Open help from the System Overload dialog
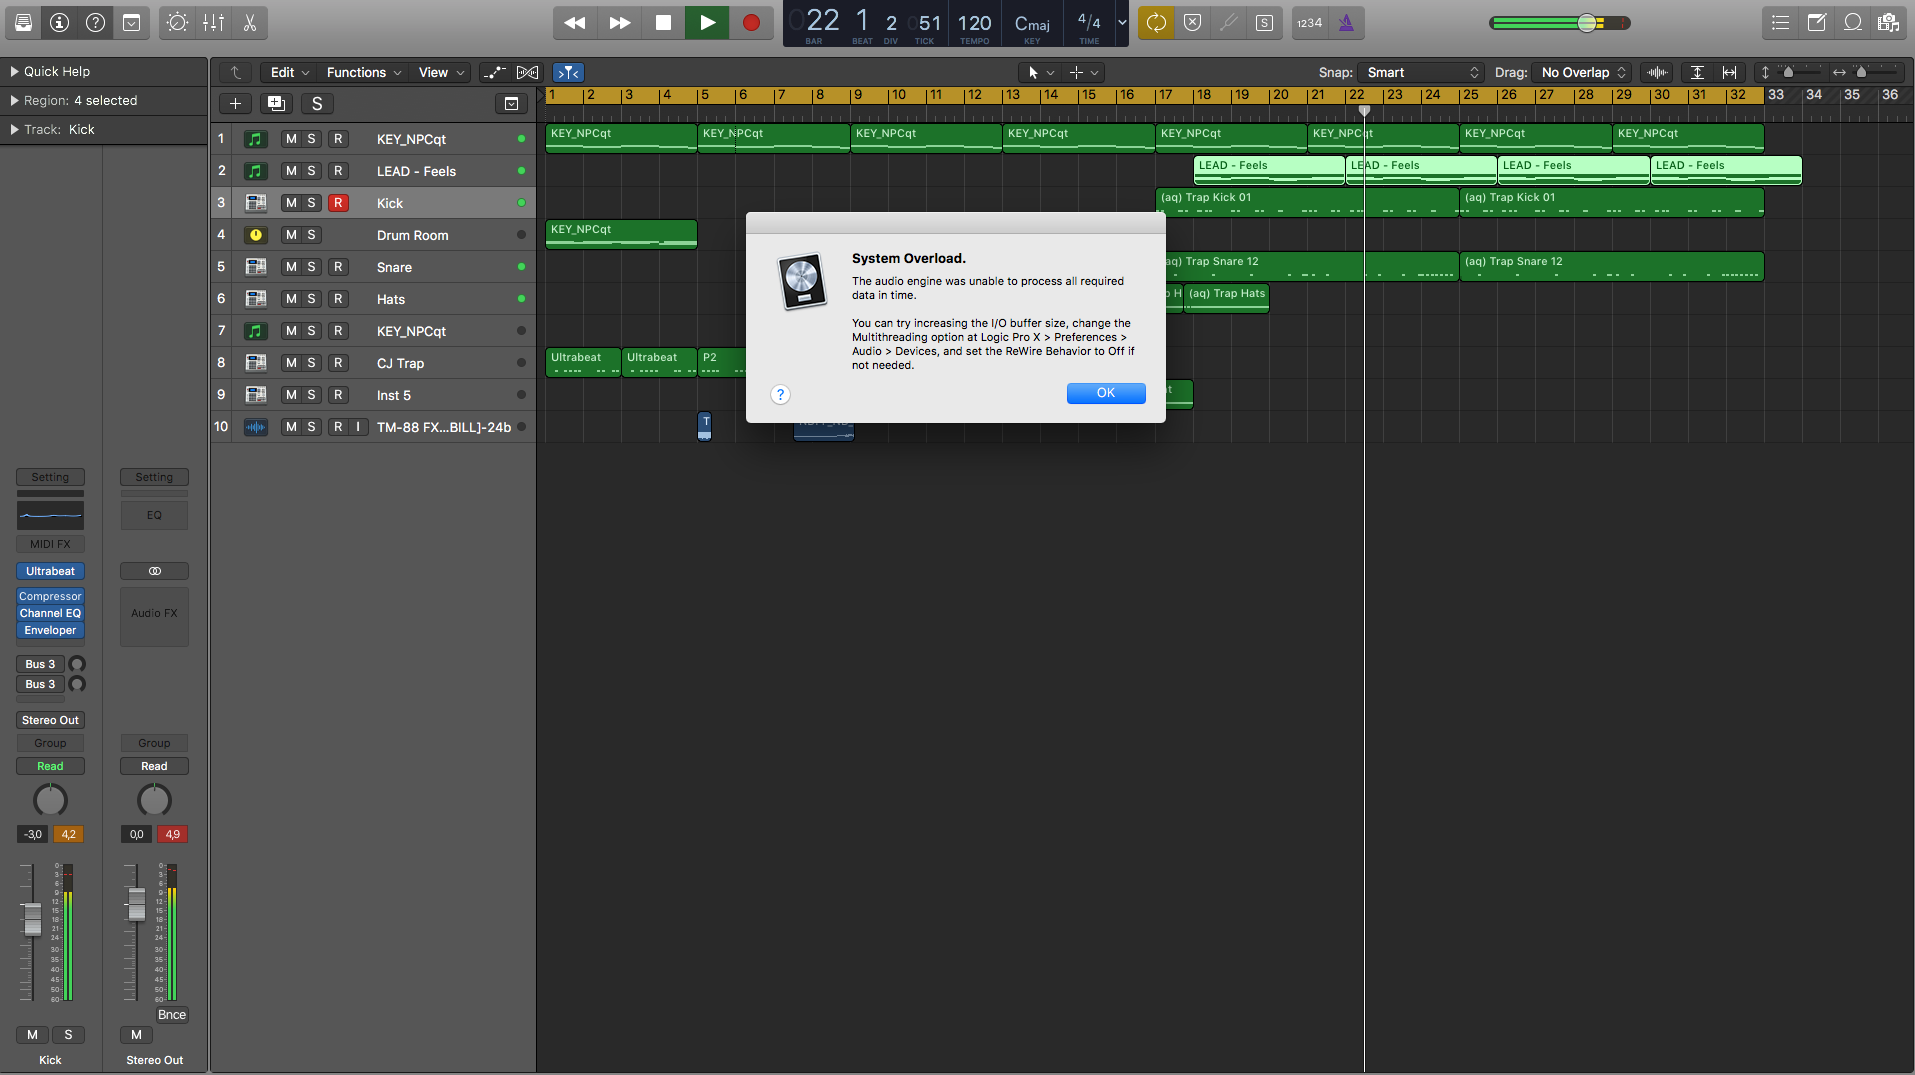 [781, 394]
